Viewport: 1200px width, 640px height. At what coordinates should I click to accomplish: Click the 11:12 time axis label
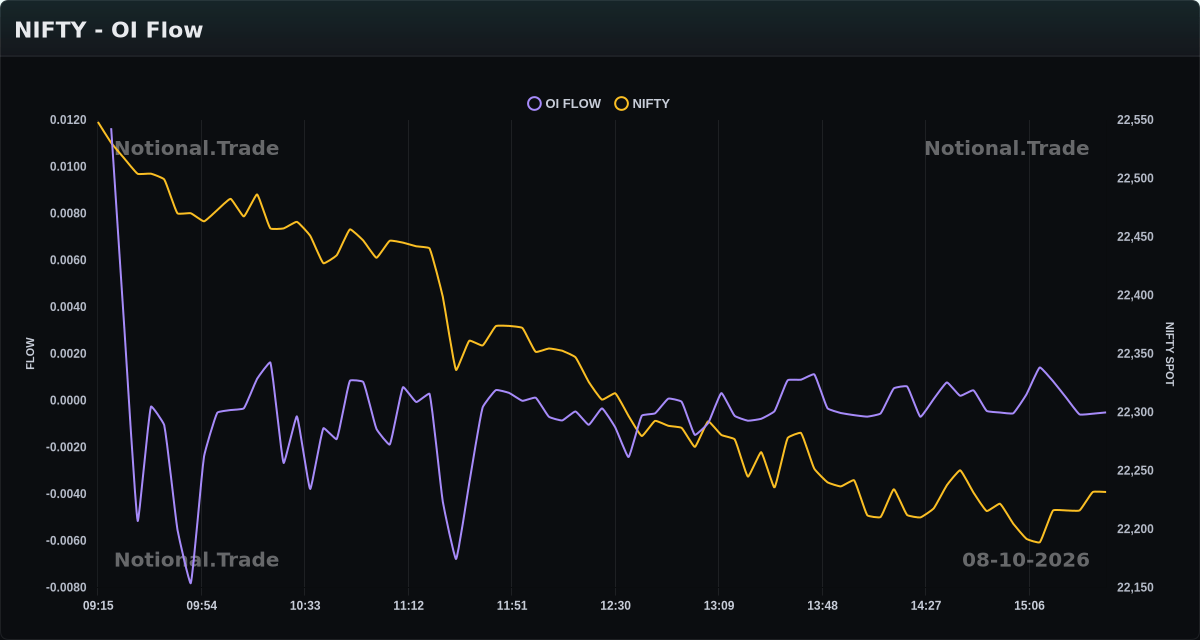(408, 606)
